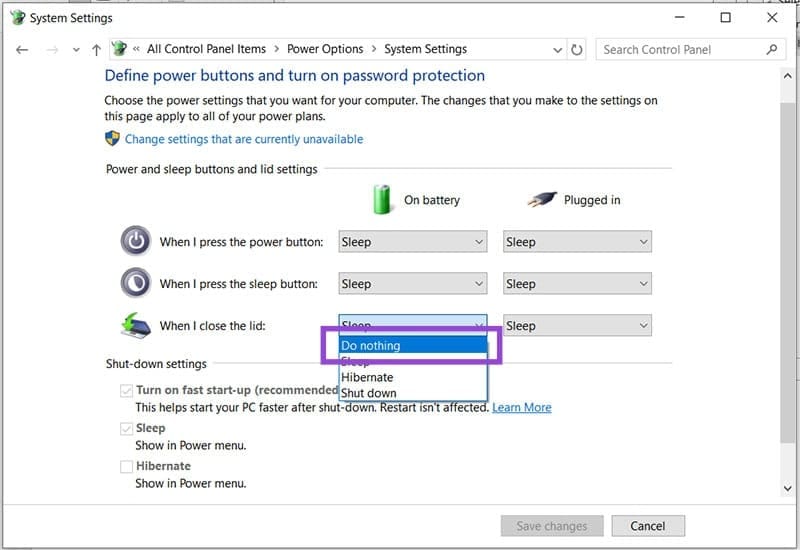
Task: Click the 'Shut-down settings' section heading
Action: click(x=156, y=364)
